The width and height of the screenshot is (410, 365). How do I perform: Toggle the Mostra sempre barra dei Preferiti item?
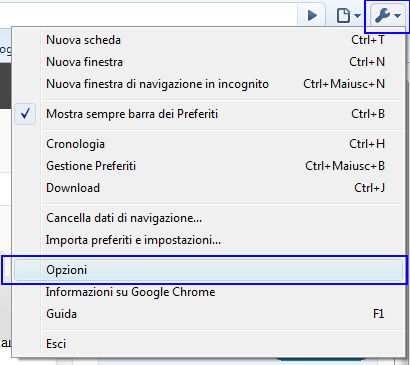(208, 114)
